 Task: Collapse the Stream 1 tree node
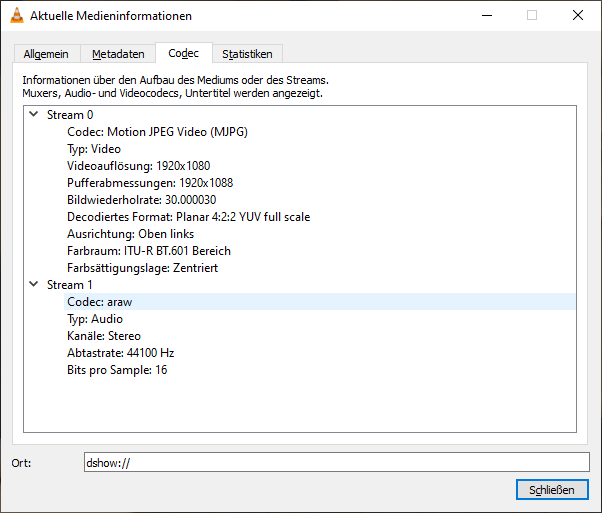34,284
